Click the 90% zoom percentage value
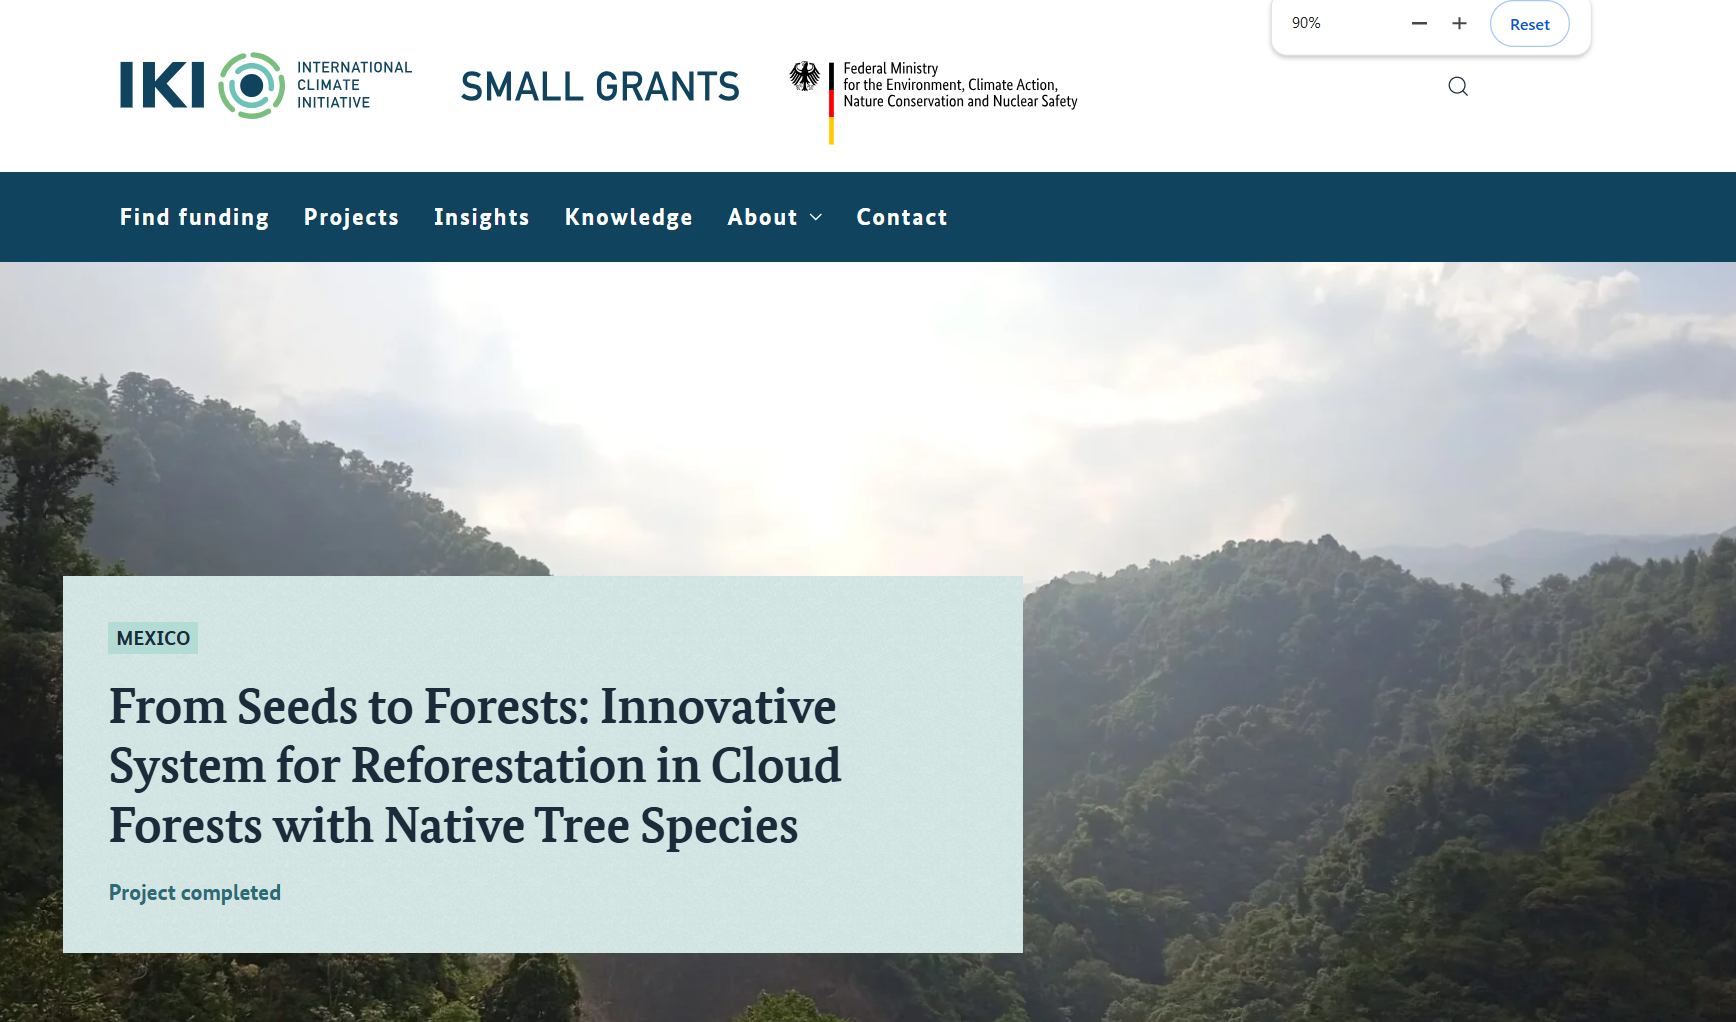This screenshot has height=1022, width=1736. click(1306, 23)
